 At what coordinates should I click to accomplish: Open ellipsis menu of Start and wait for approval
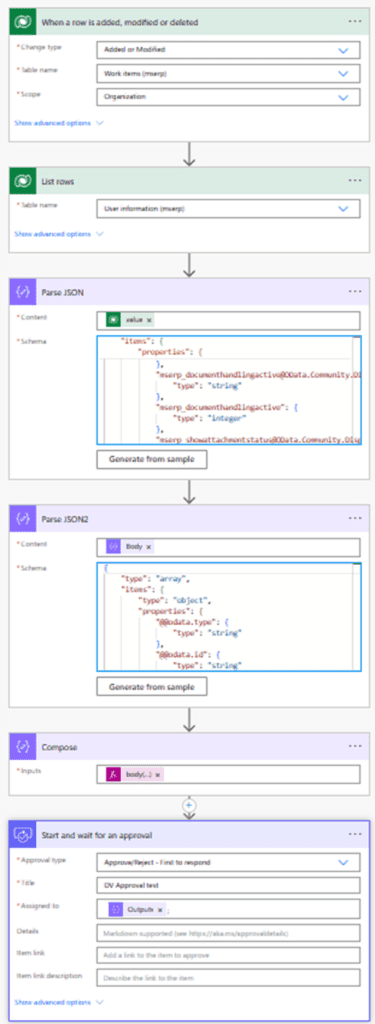click(355, 834)
